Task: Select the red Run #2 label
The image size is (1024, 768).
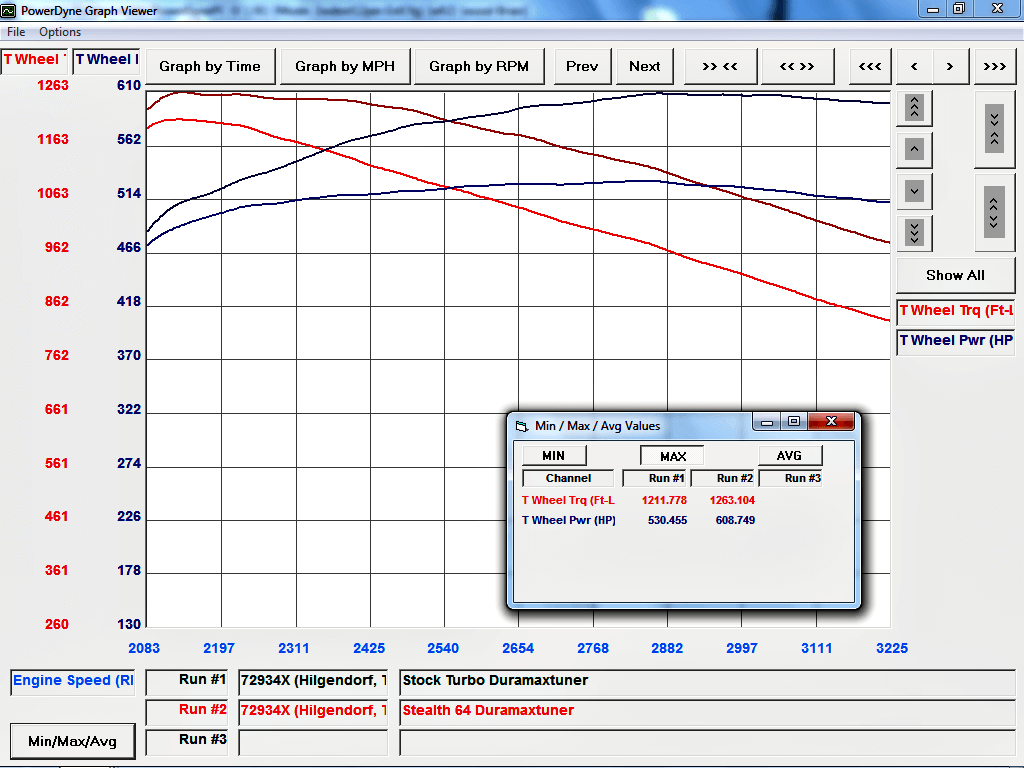Action: [x=187, y=712]
